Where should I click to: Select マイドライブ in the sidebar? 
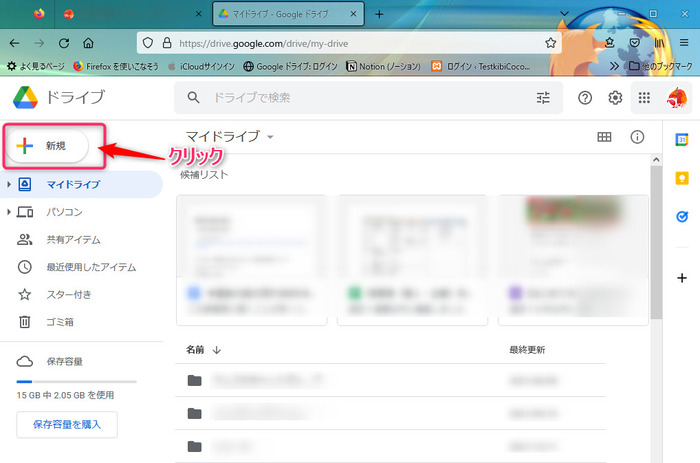point(81,184)
